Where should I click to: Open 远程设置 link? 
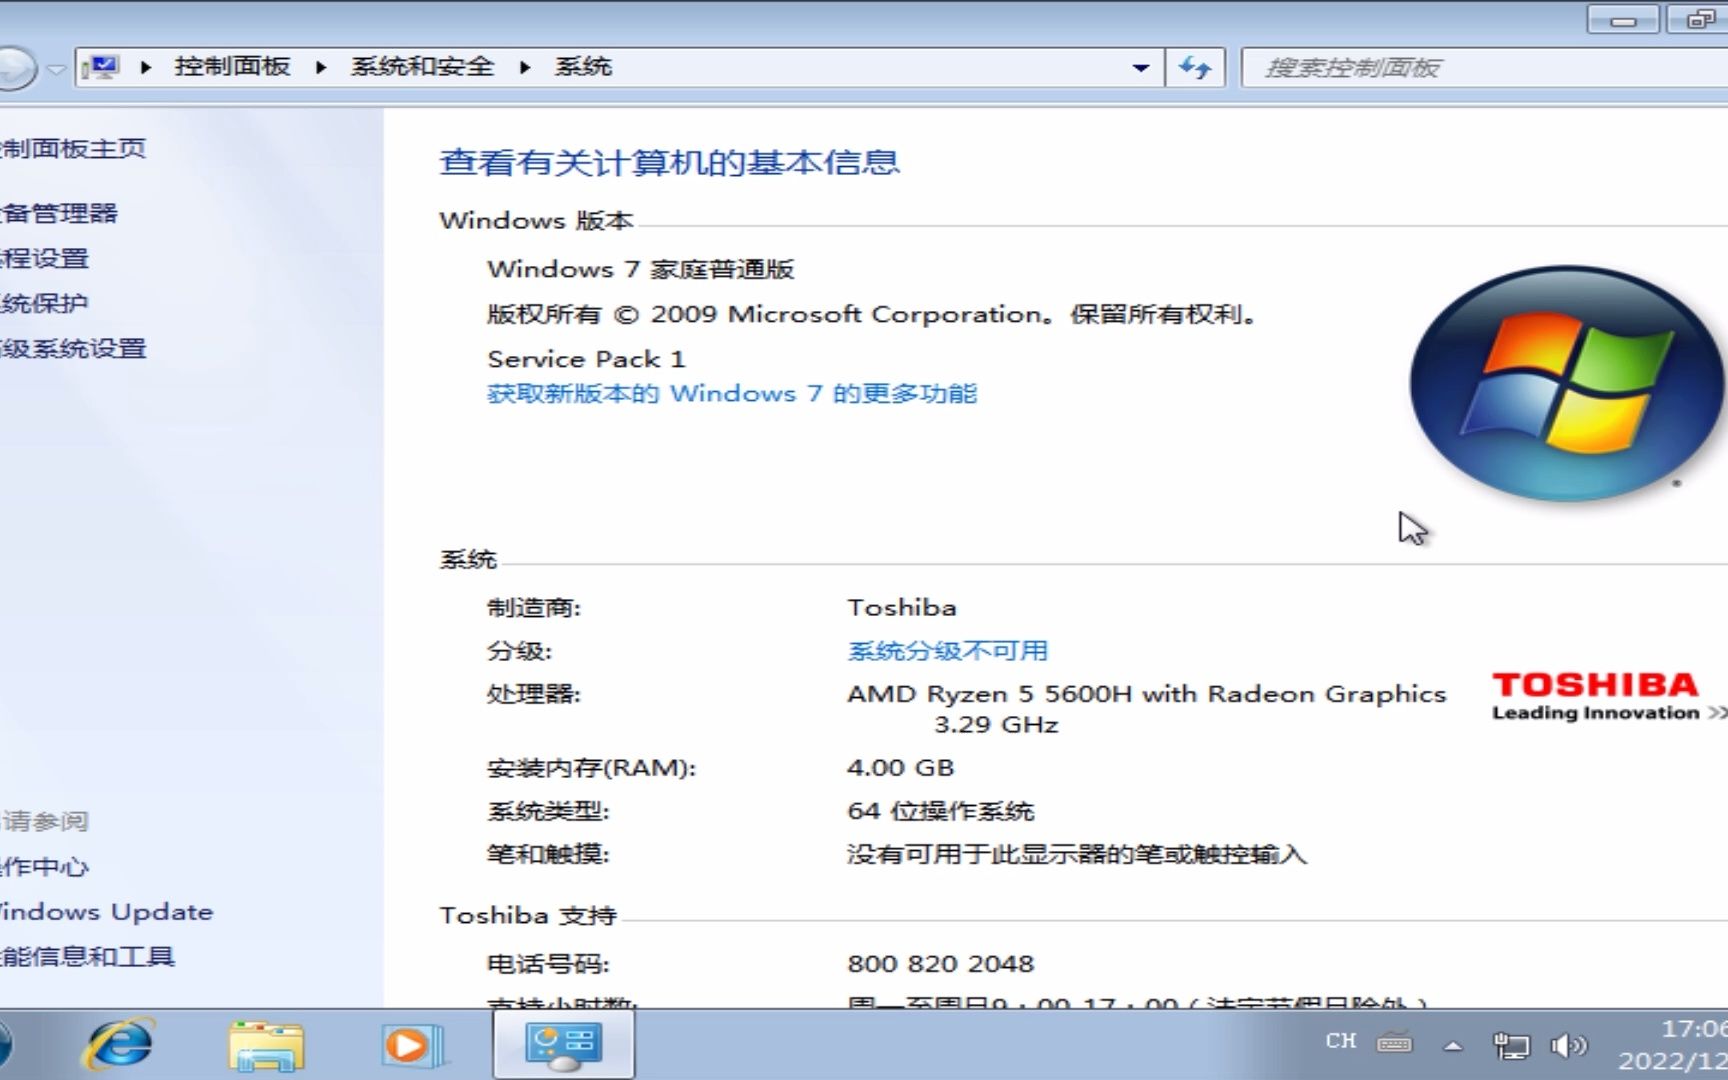(x=44, y=258)
